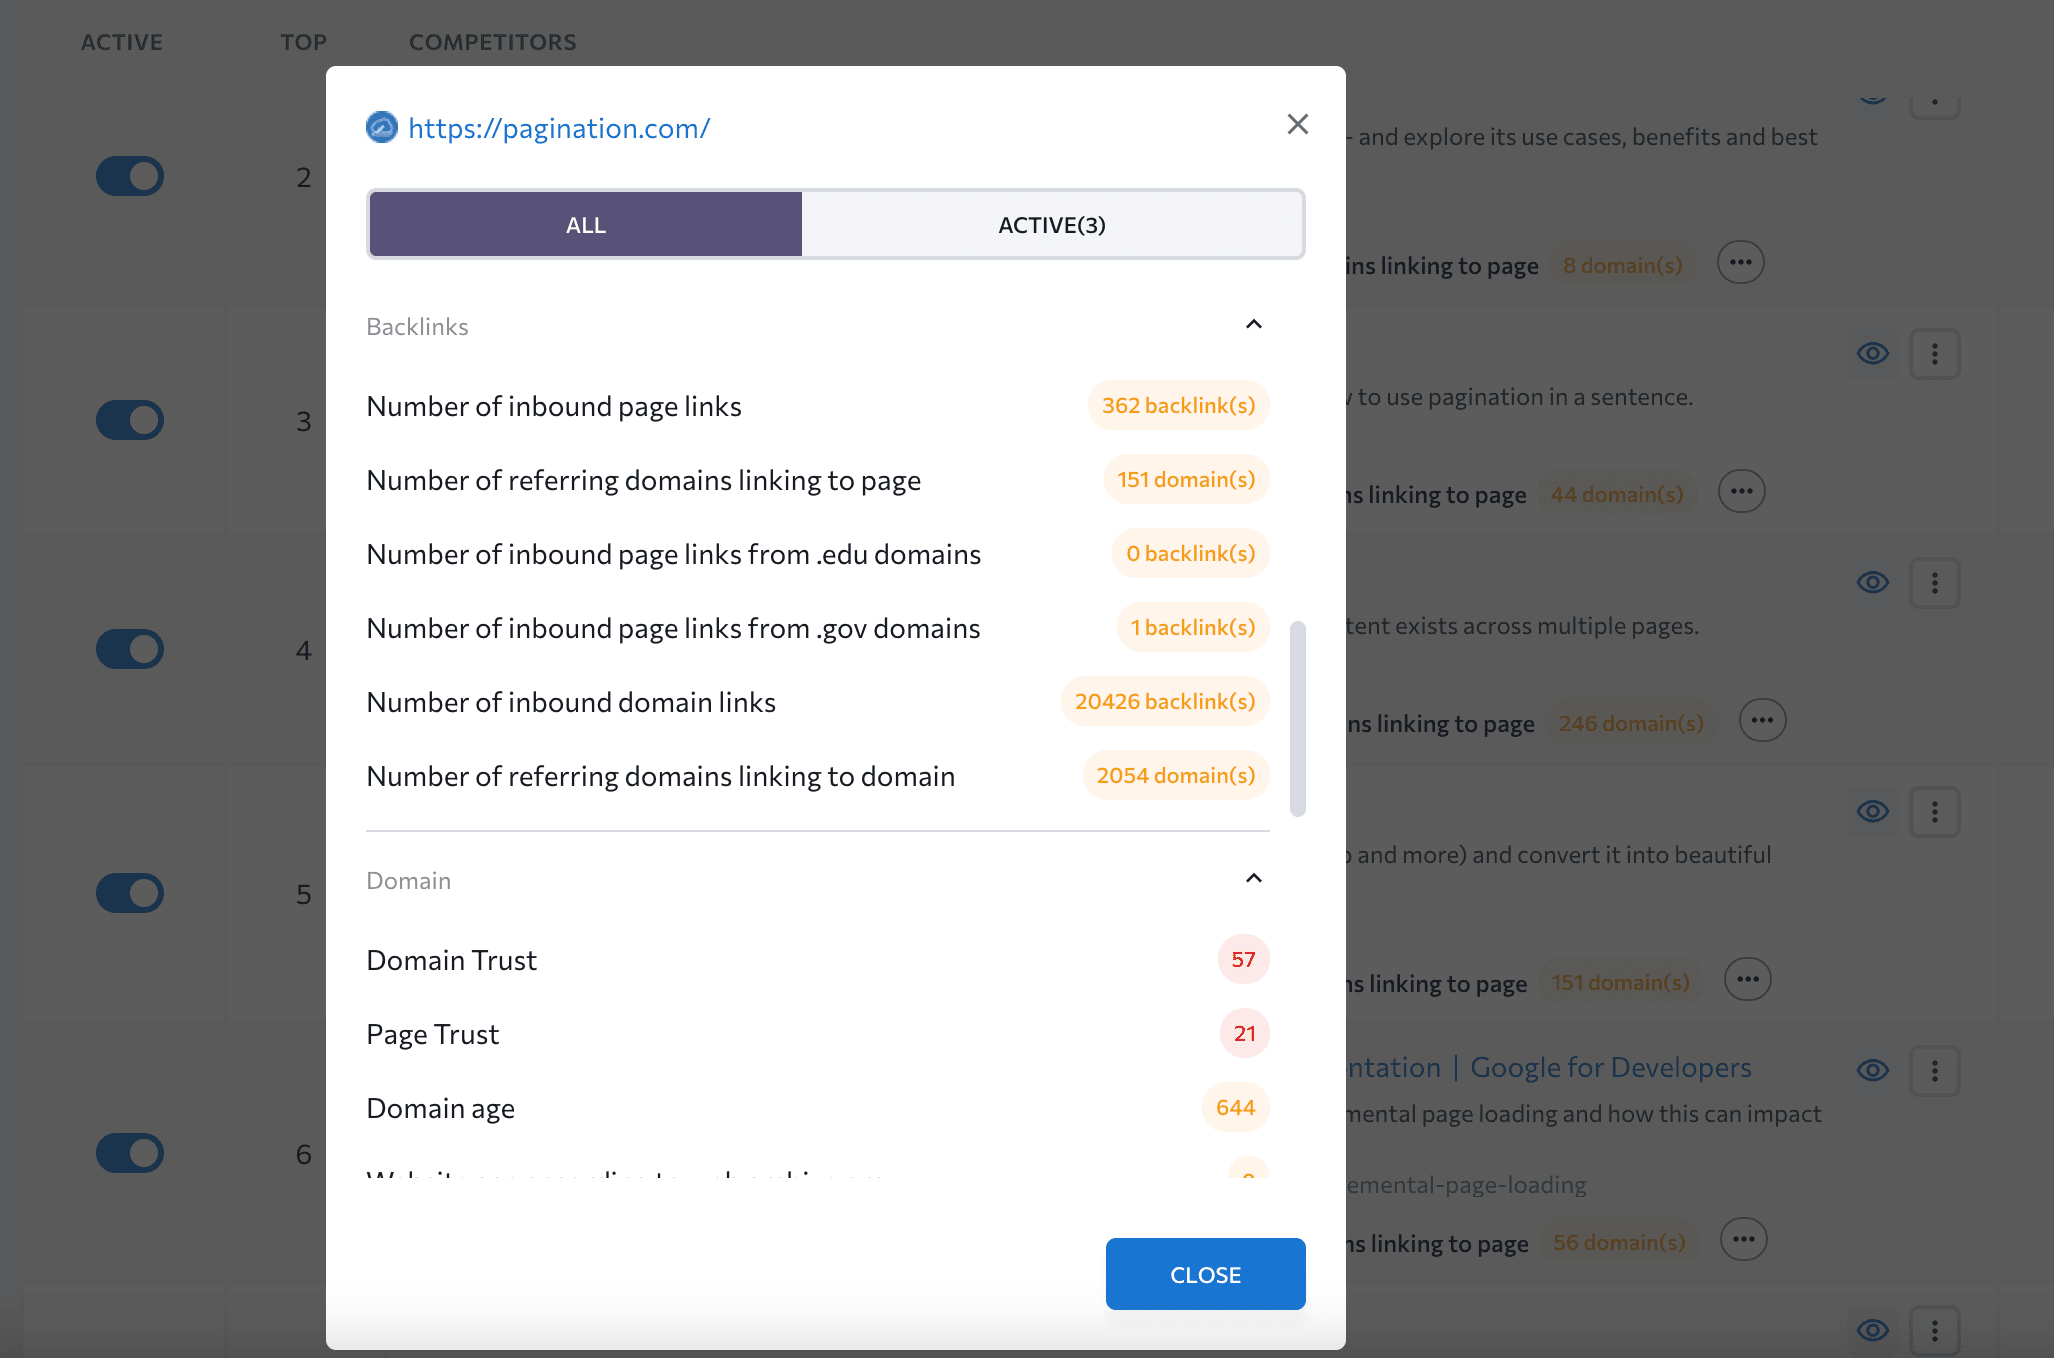This screenshot has height=1358, width=2054.
Task: Click the pagination.com favicon icon
Action: 381,128
